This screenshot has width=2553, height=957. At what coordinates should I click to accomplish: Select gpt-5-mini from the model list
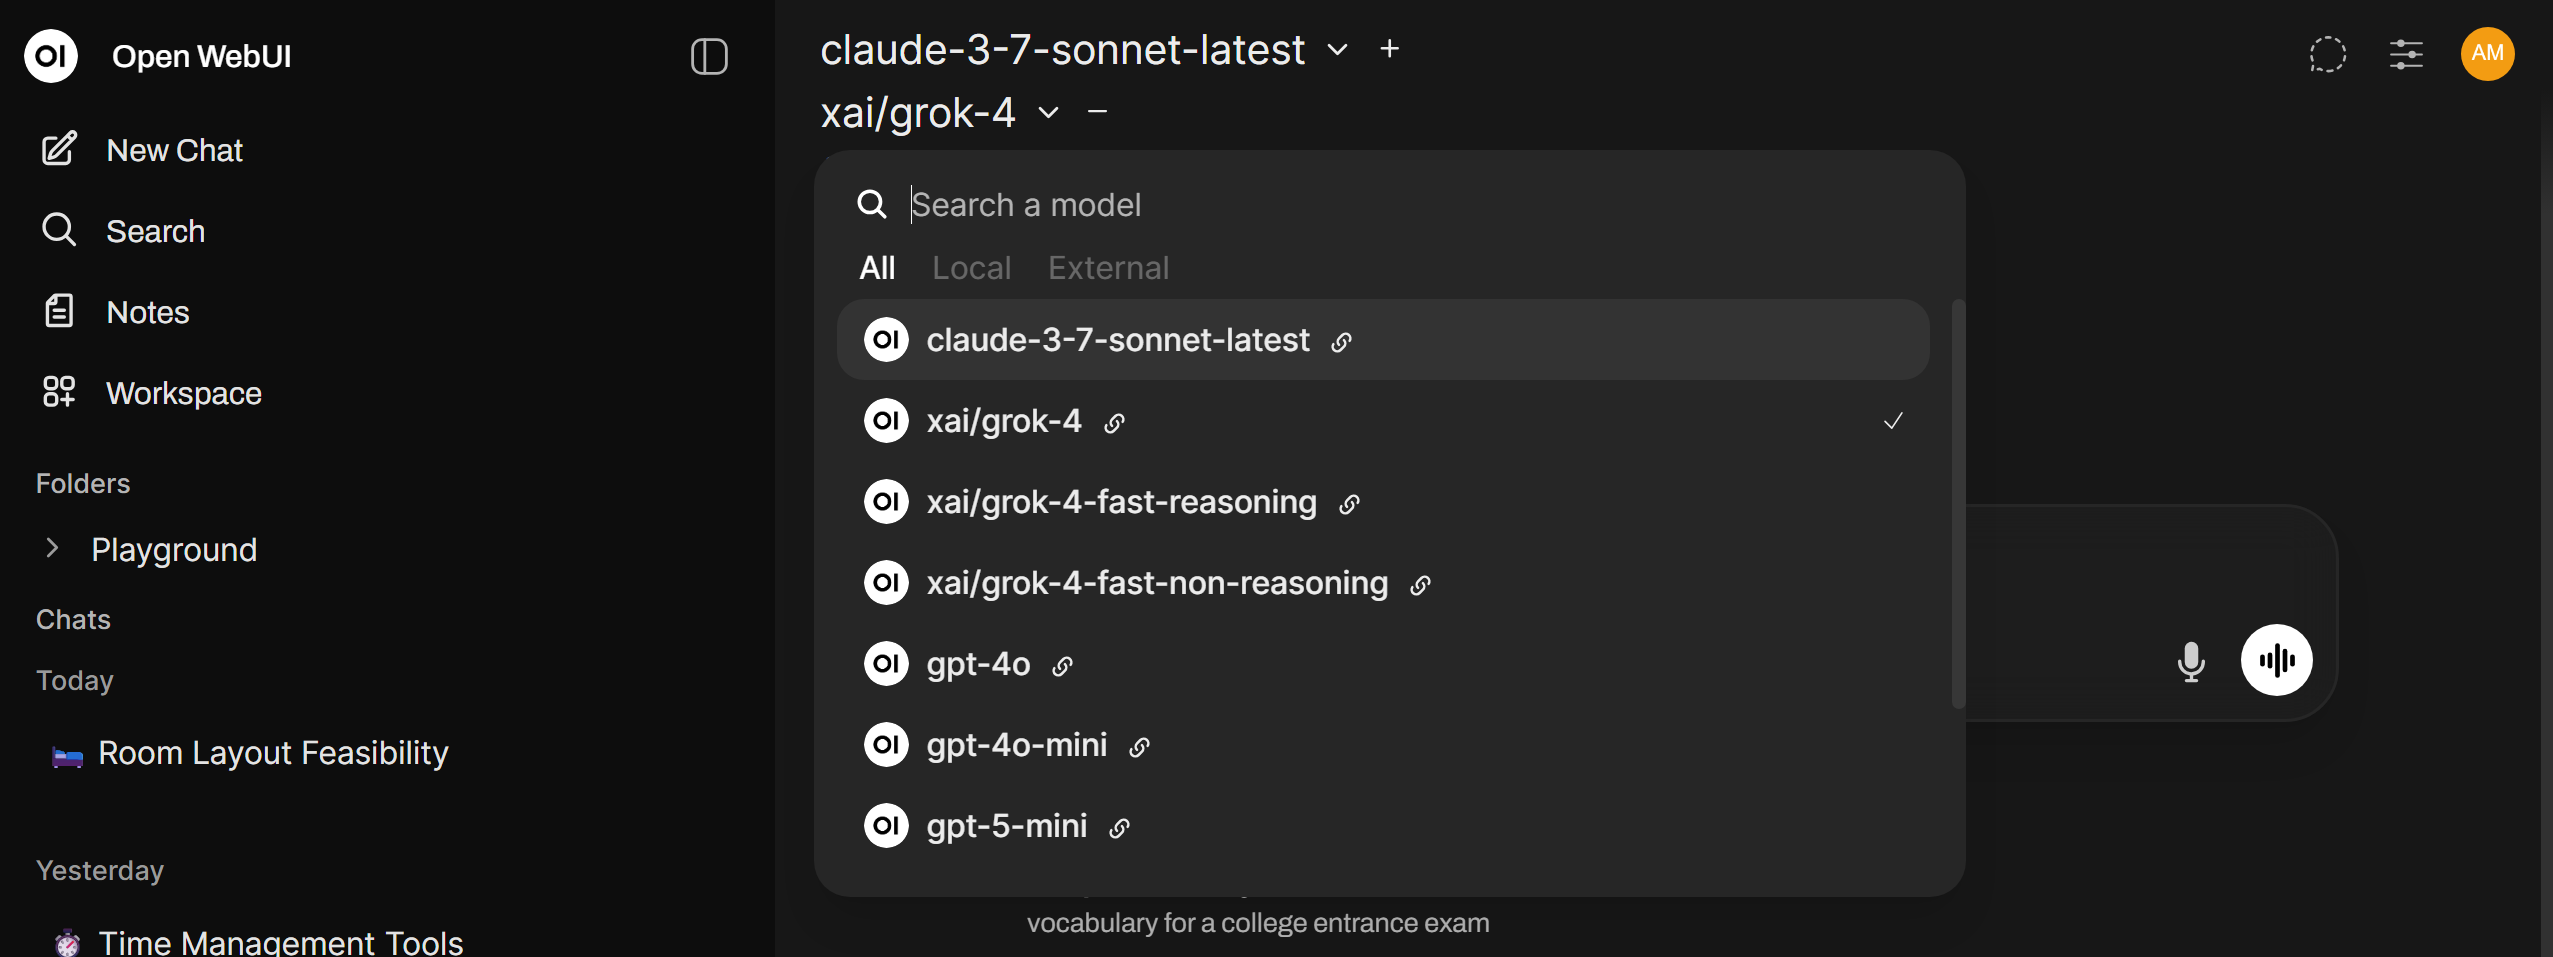[1006, 825]
